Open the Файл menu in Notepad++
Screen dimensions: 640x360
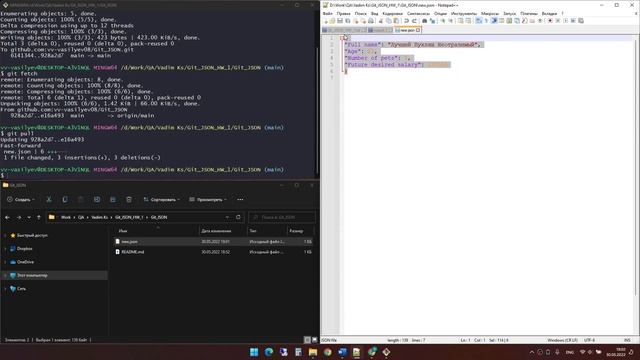coord(327,13)
